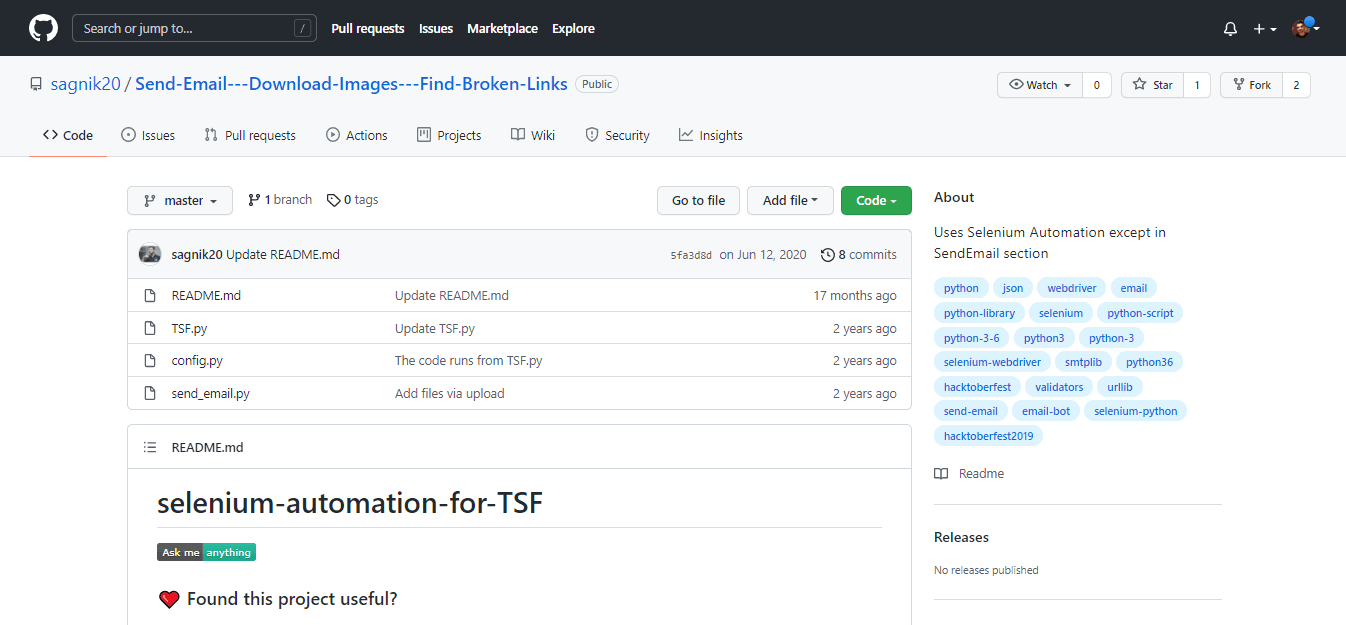Expand the green Code dropdown
This screenshot has height=625, width=1346.
tap(876, 200)
